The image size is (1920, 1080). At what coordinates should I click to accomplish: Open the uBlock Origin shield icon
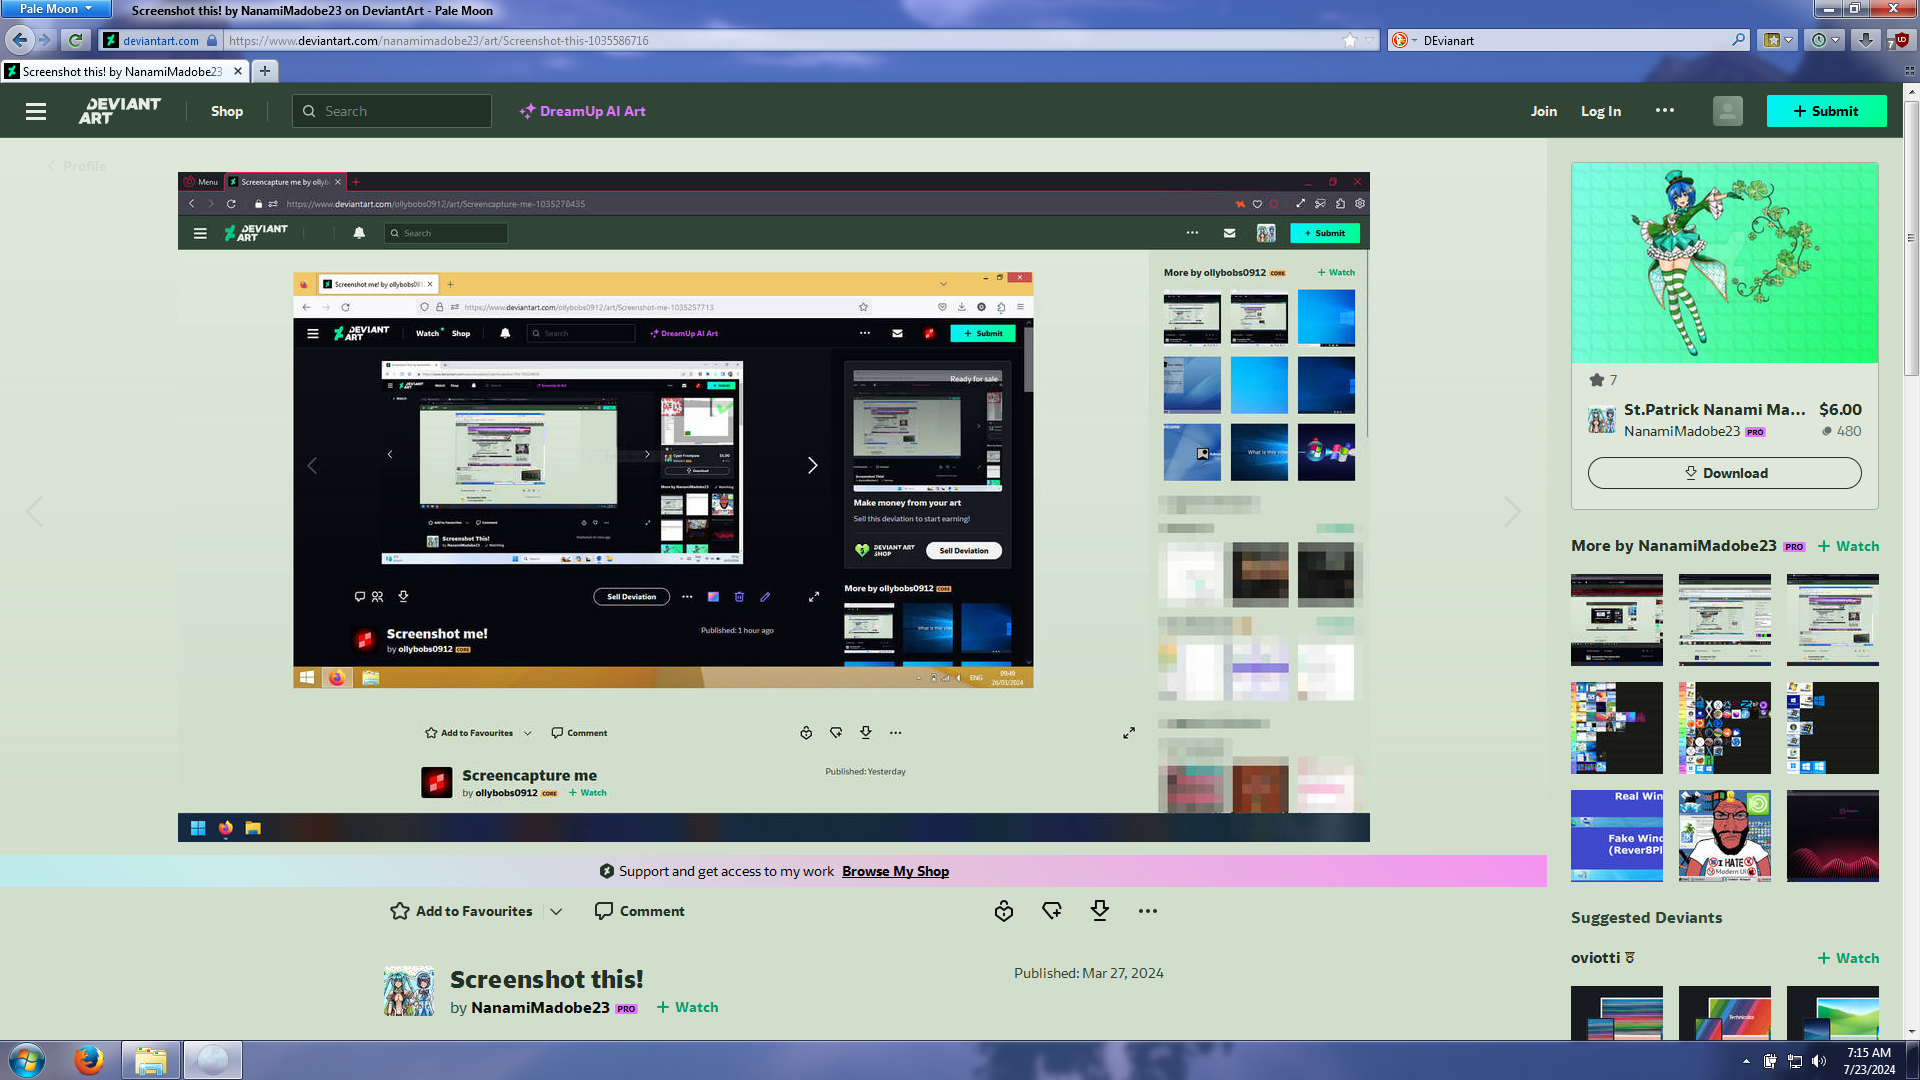tap(1899, 40)
